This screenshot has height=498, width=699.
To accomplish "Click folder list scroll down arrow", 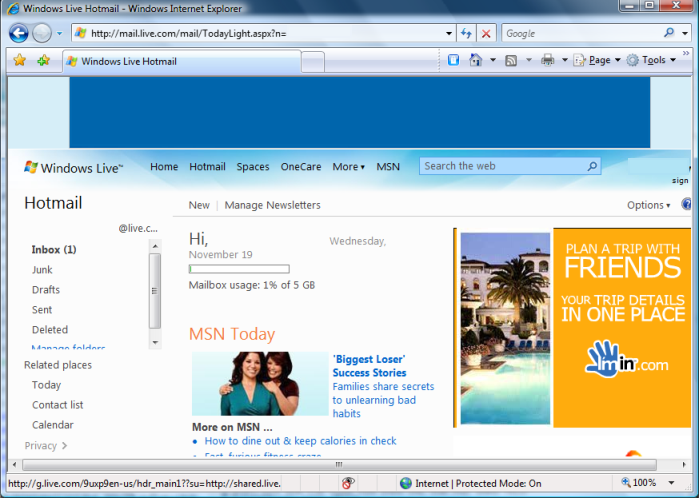I will [x=155, y=342].
